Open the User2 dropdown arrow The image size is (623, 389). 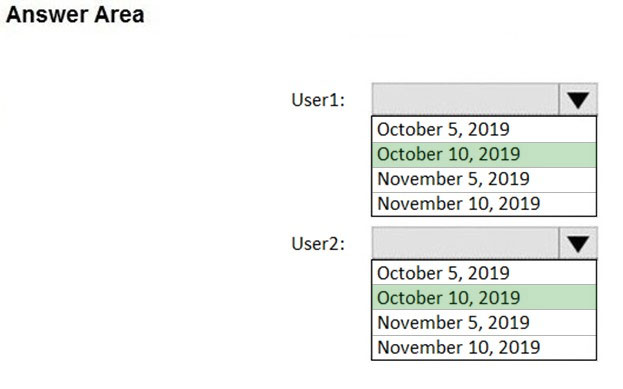(x=578, y=243)
